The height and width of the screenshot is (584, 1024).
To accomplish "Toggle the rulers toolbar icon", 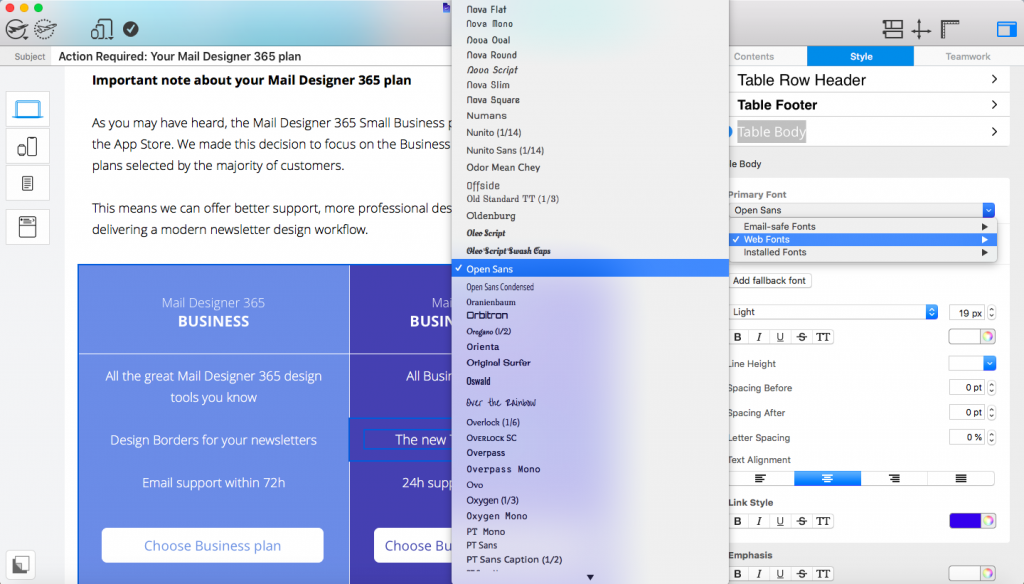I will click(x=950, y=29).
